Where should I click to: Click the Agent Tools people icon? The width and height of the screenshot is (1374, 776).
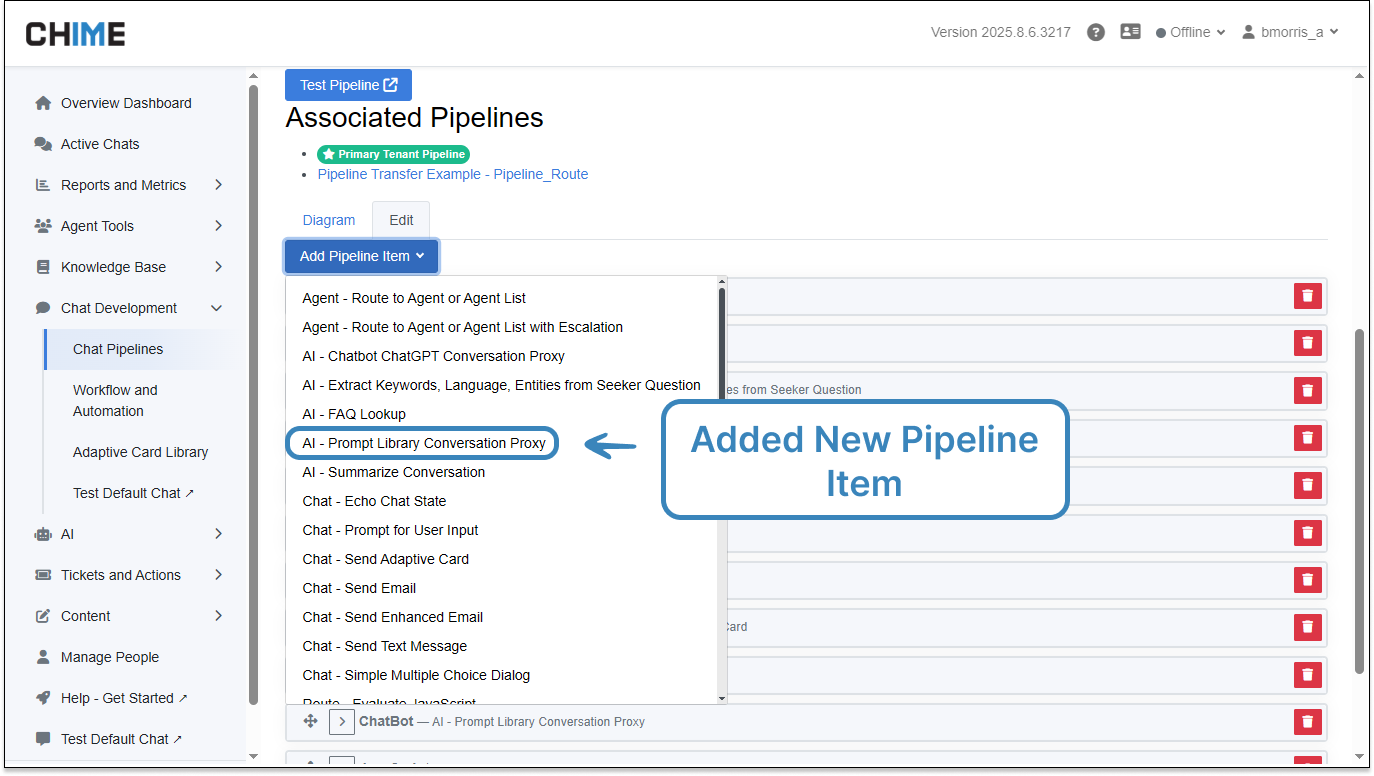[x=43, y=226]
